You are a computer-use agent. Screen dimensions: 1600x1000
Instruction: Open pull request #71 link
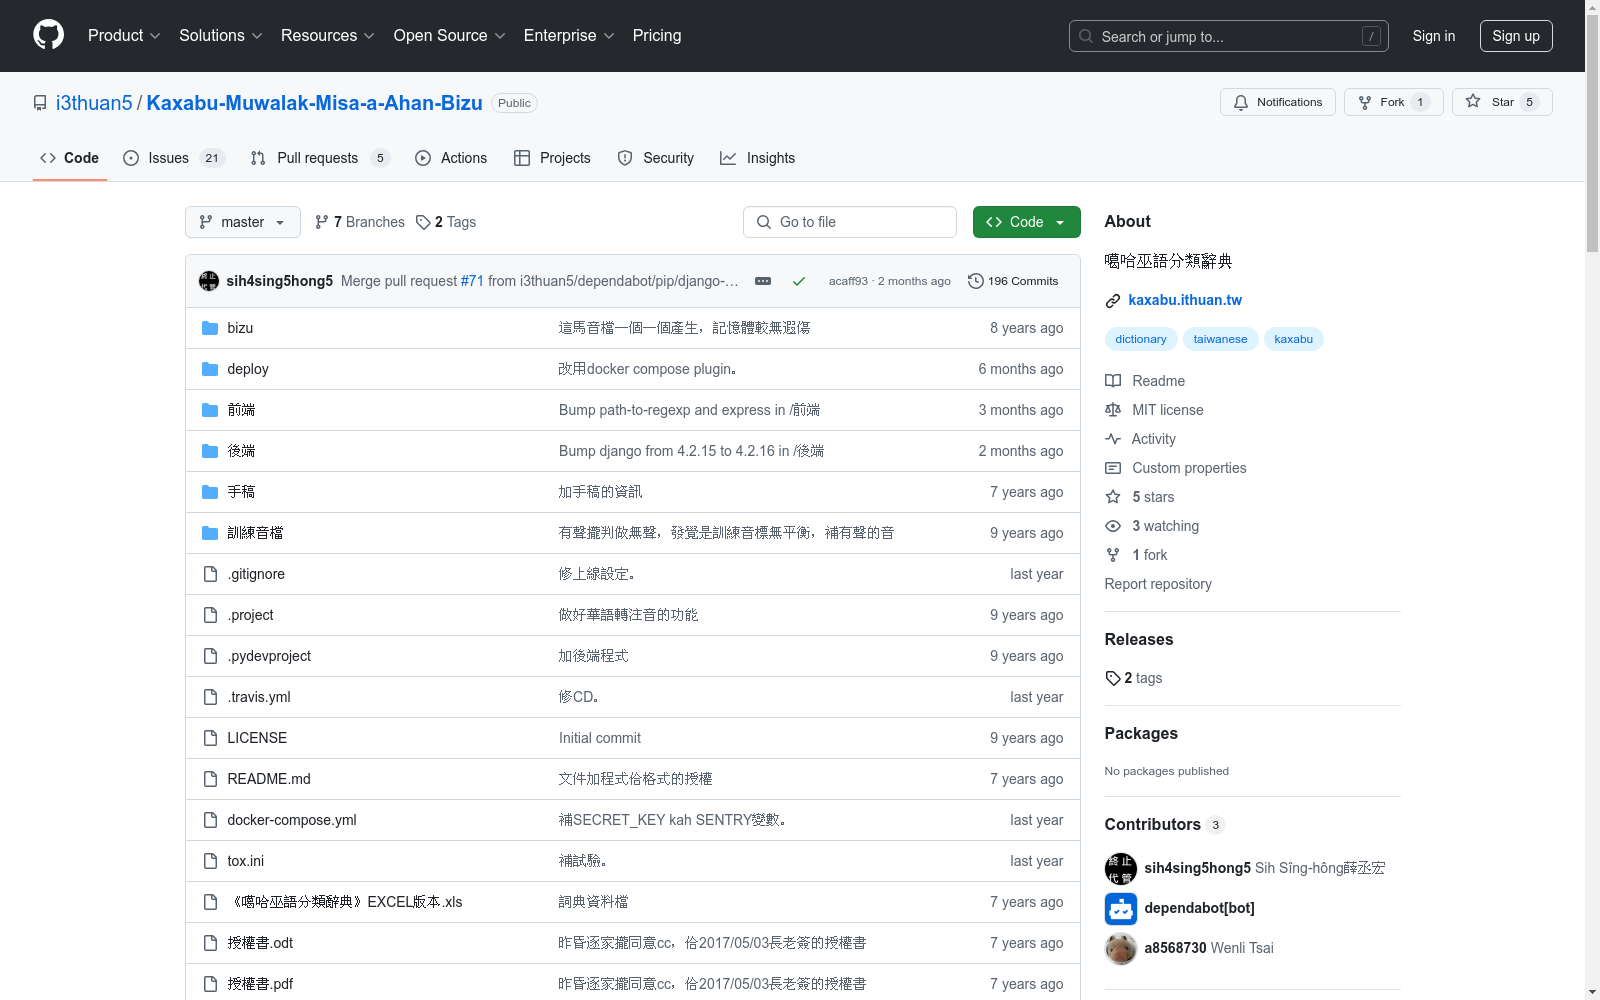(472, 281)
